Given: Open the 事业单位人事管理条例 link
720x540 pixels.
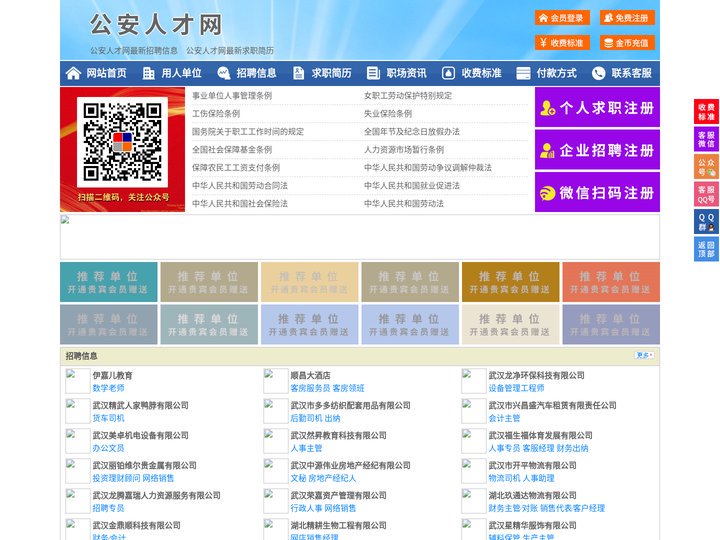Looking at the screenshot, I should point(232,96).
